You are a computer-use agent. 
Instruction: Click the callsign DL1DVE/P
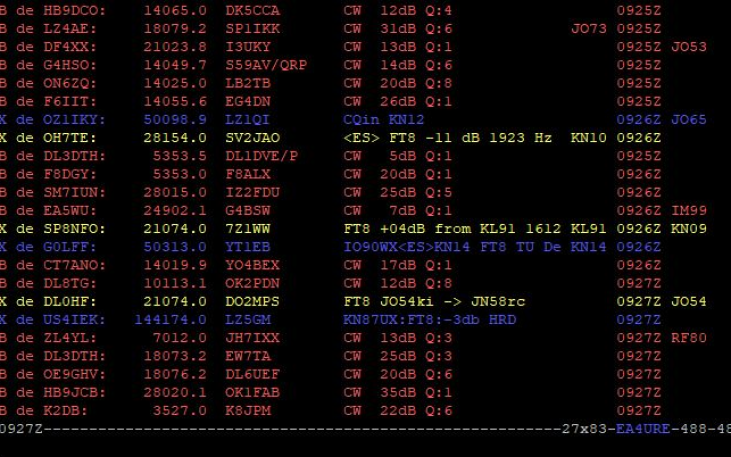[x=261, y=156]
